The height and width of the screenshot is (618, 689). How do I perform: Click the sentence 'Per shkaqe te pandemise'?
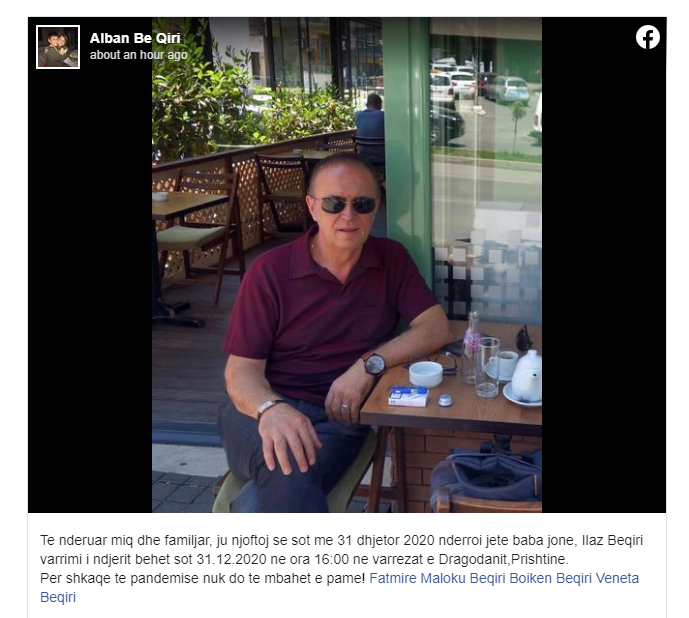(x=203, y=578)
